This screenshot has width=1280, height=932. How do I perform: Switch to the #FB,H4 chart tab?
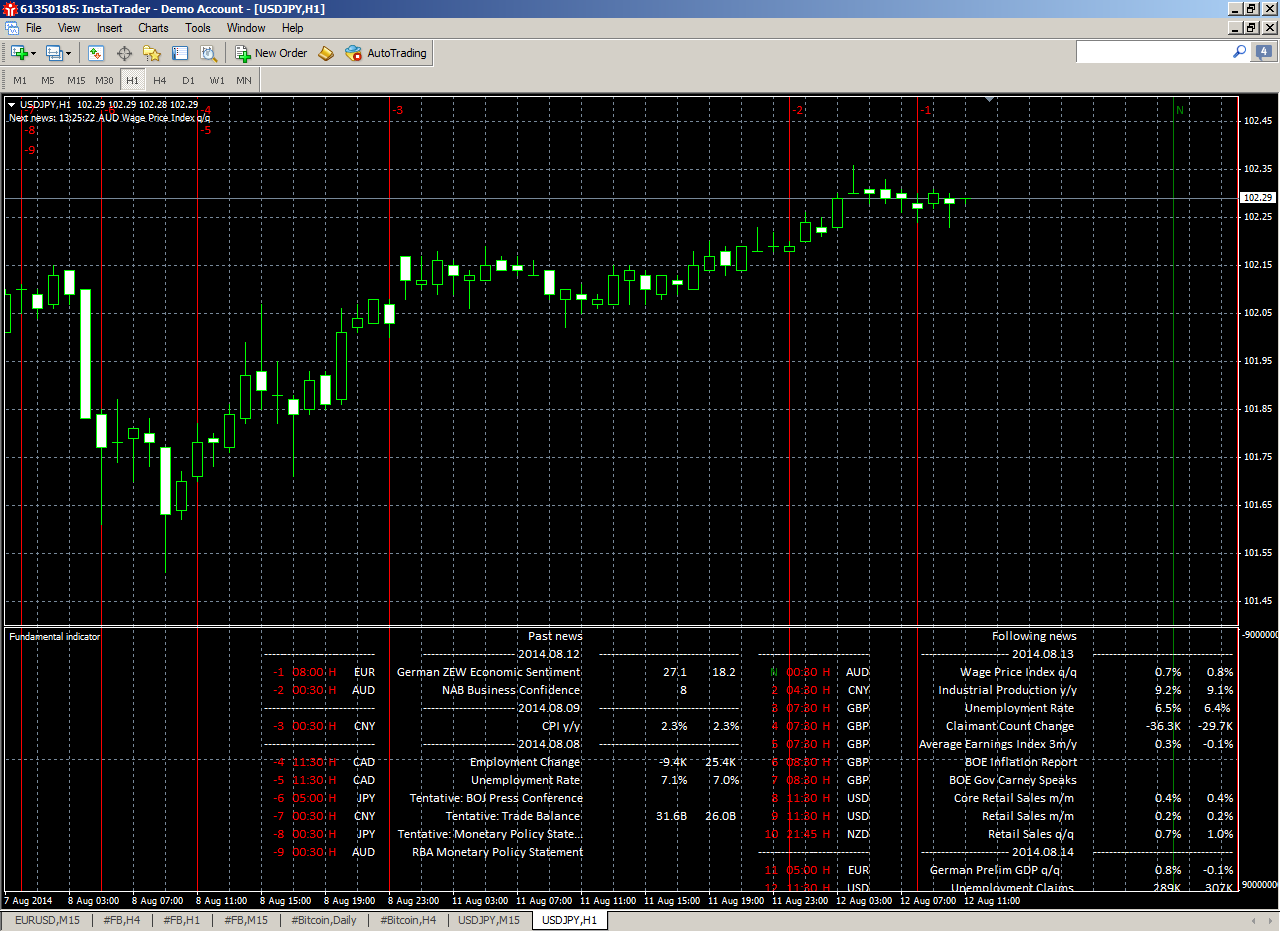pos(122,920)
